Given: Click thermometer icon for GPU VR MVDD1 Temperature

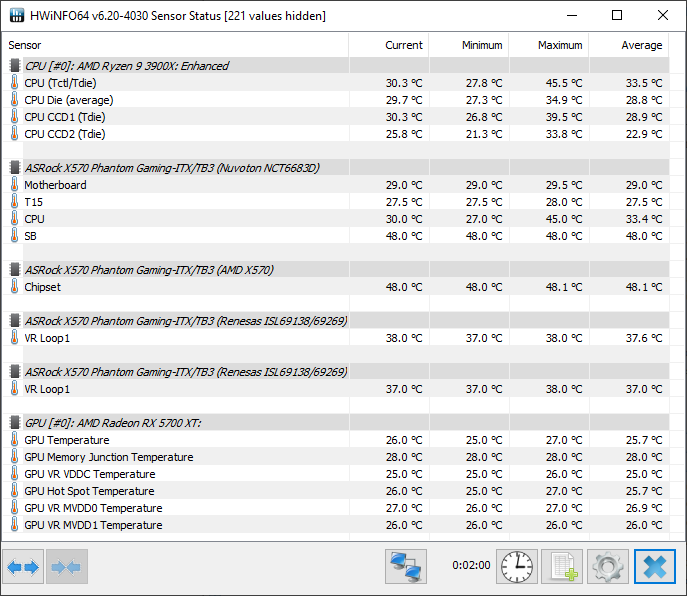Looking at the screenshot, I should pyautogui.click(x=14, y=525).
